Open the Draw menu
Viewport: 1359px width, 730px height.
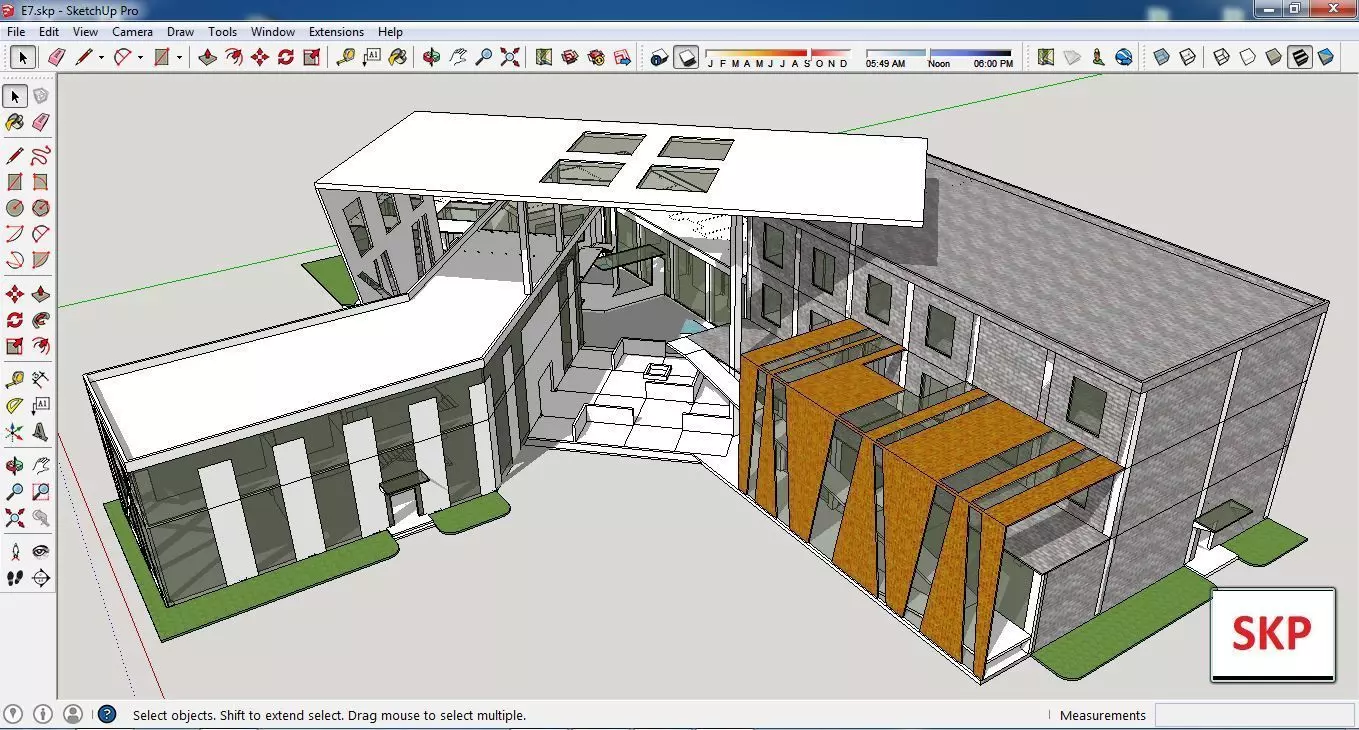180,32
